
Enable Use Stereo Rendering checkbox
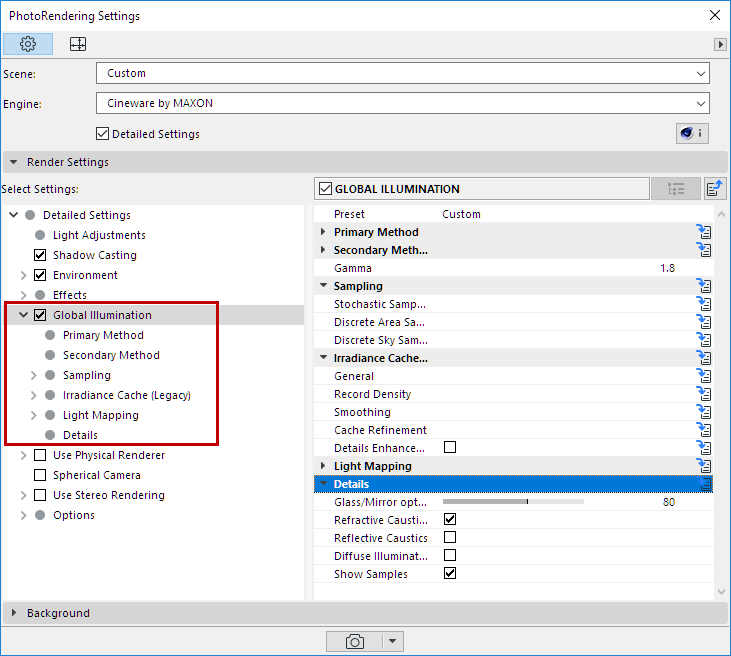coord(40,495)
